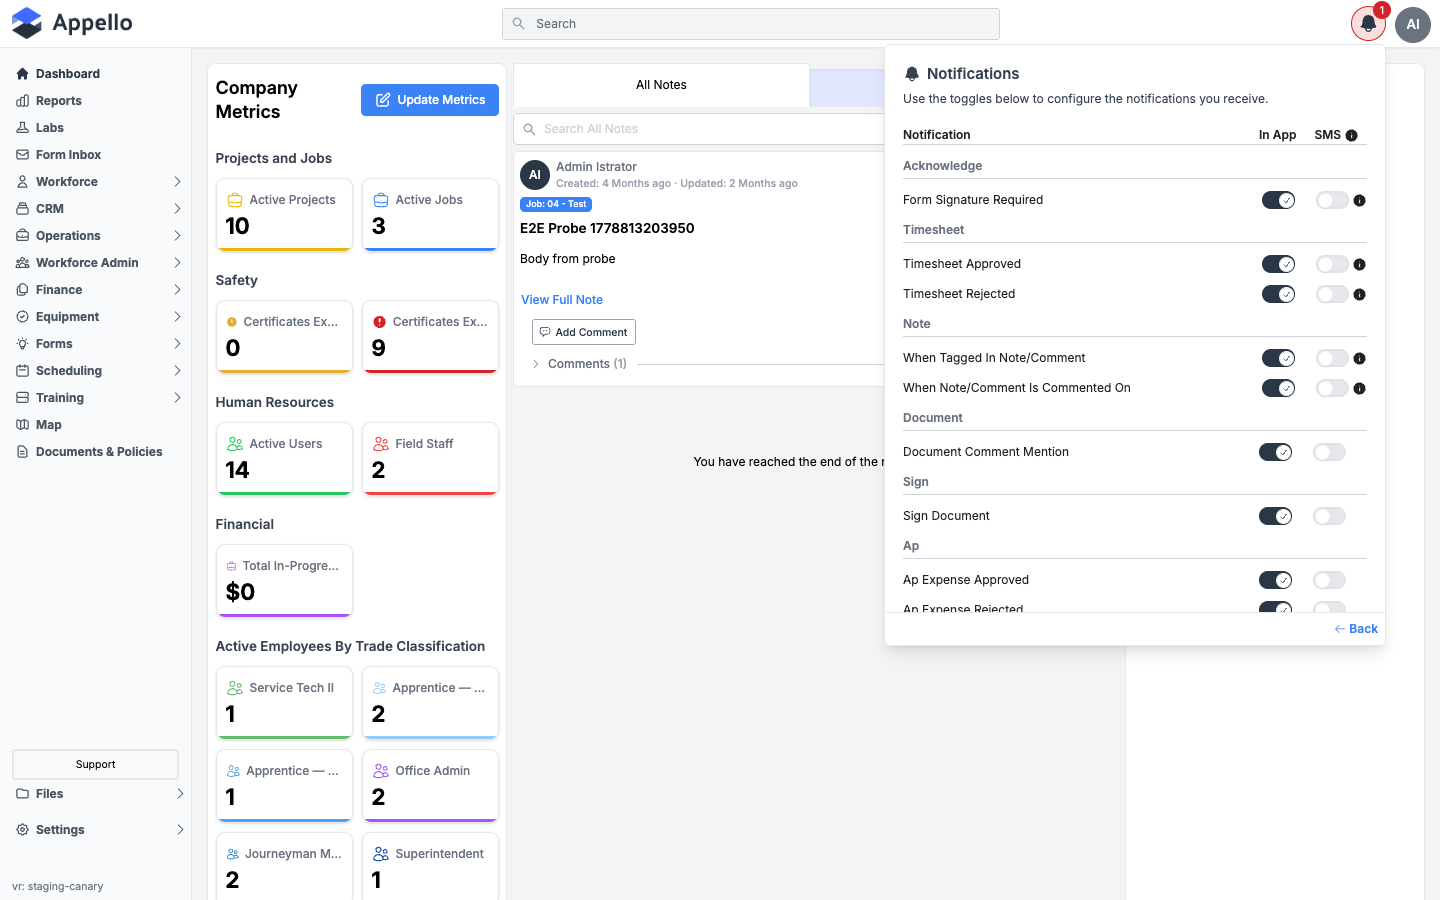Click the Finance icon in sidebar

pos(22,290)
